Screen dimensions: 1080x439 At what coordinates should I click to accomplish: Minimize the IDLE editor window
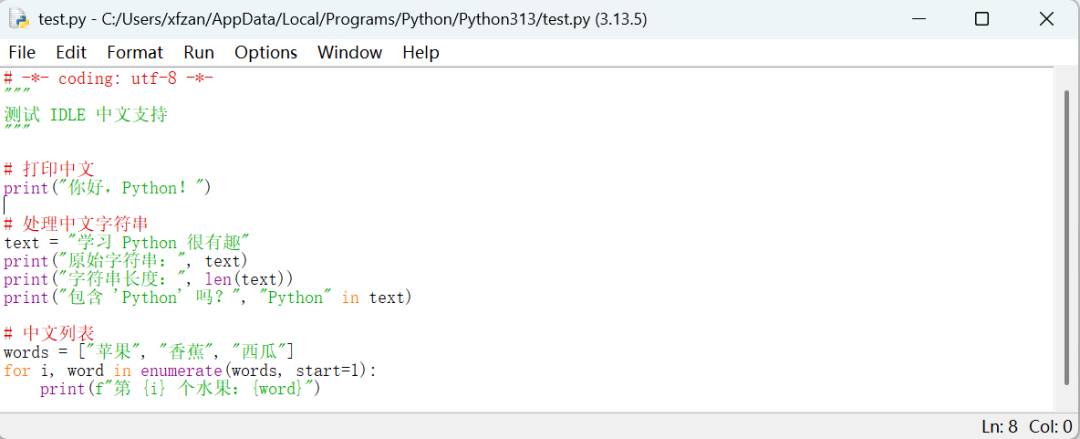point(918,19)
